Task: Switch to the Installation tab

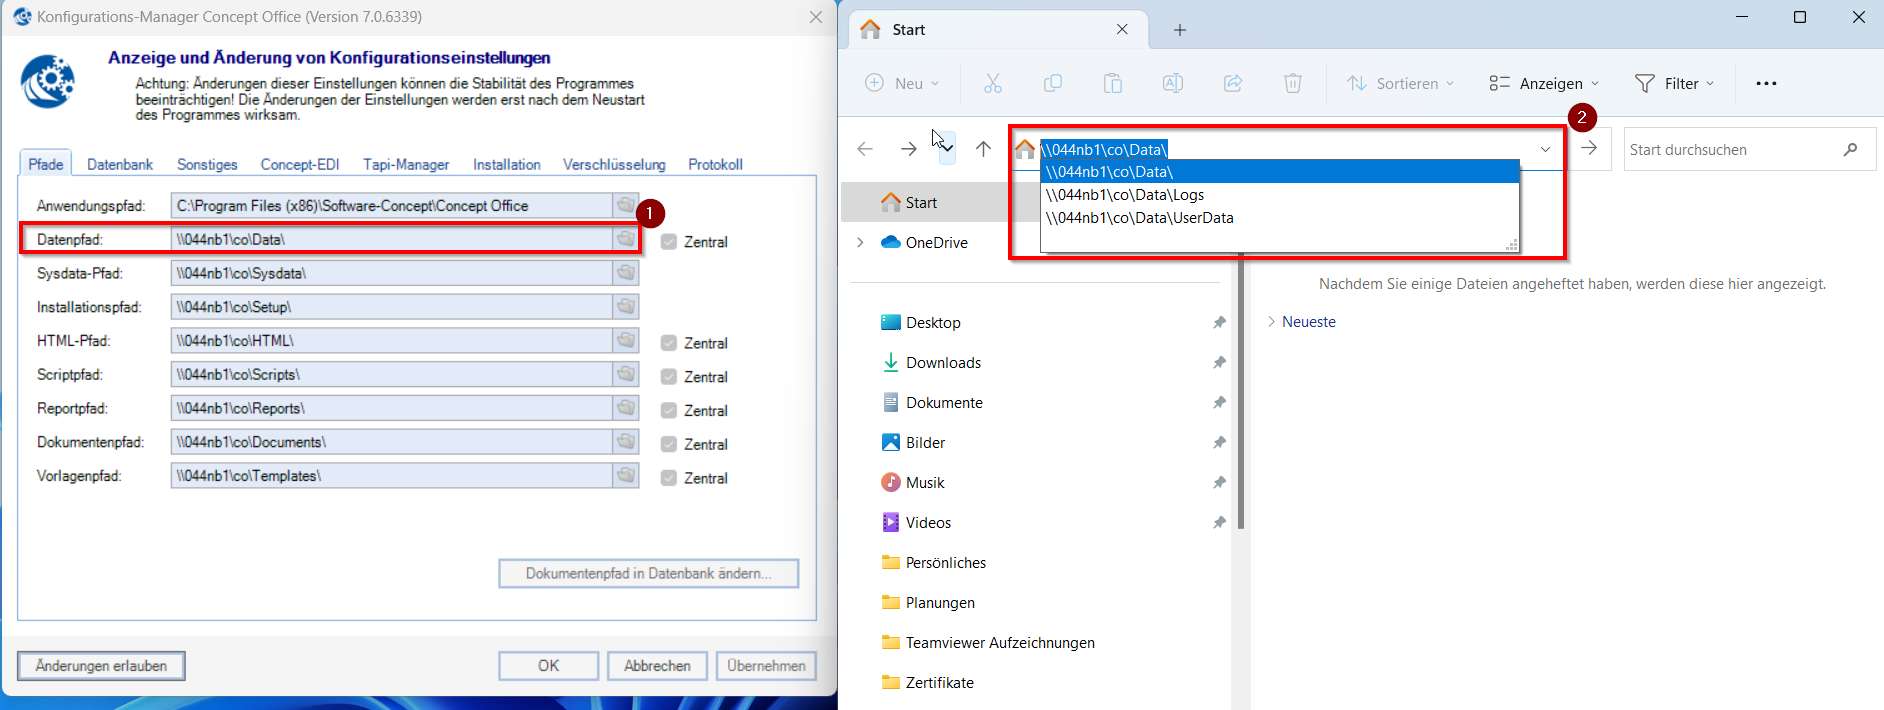Action: 507,164
